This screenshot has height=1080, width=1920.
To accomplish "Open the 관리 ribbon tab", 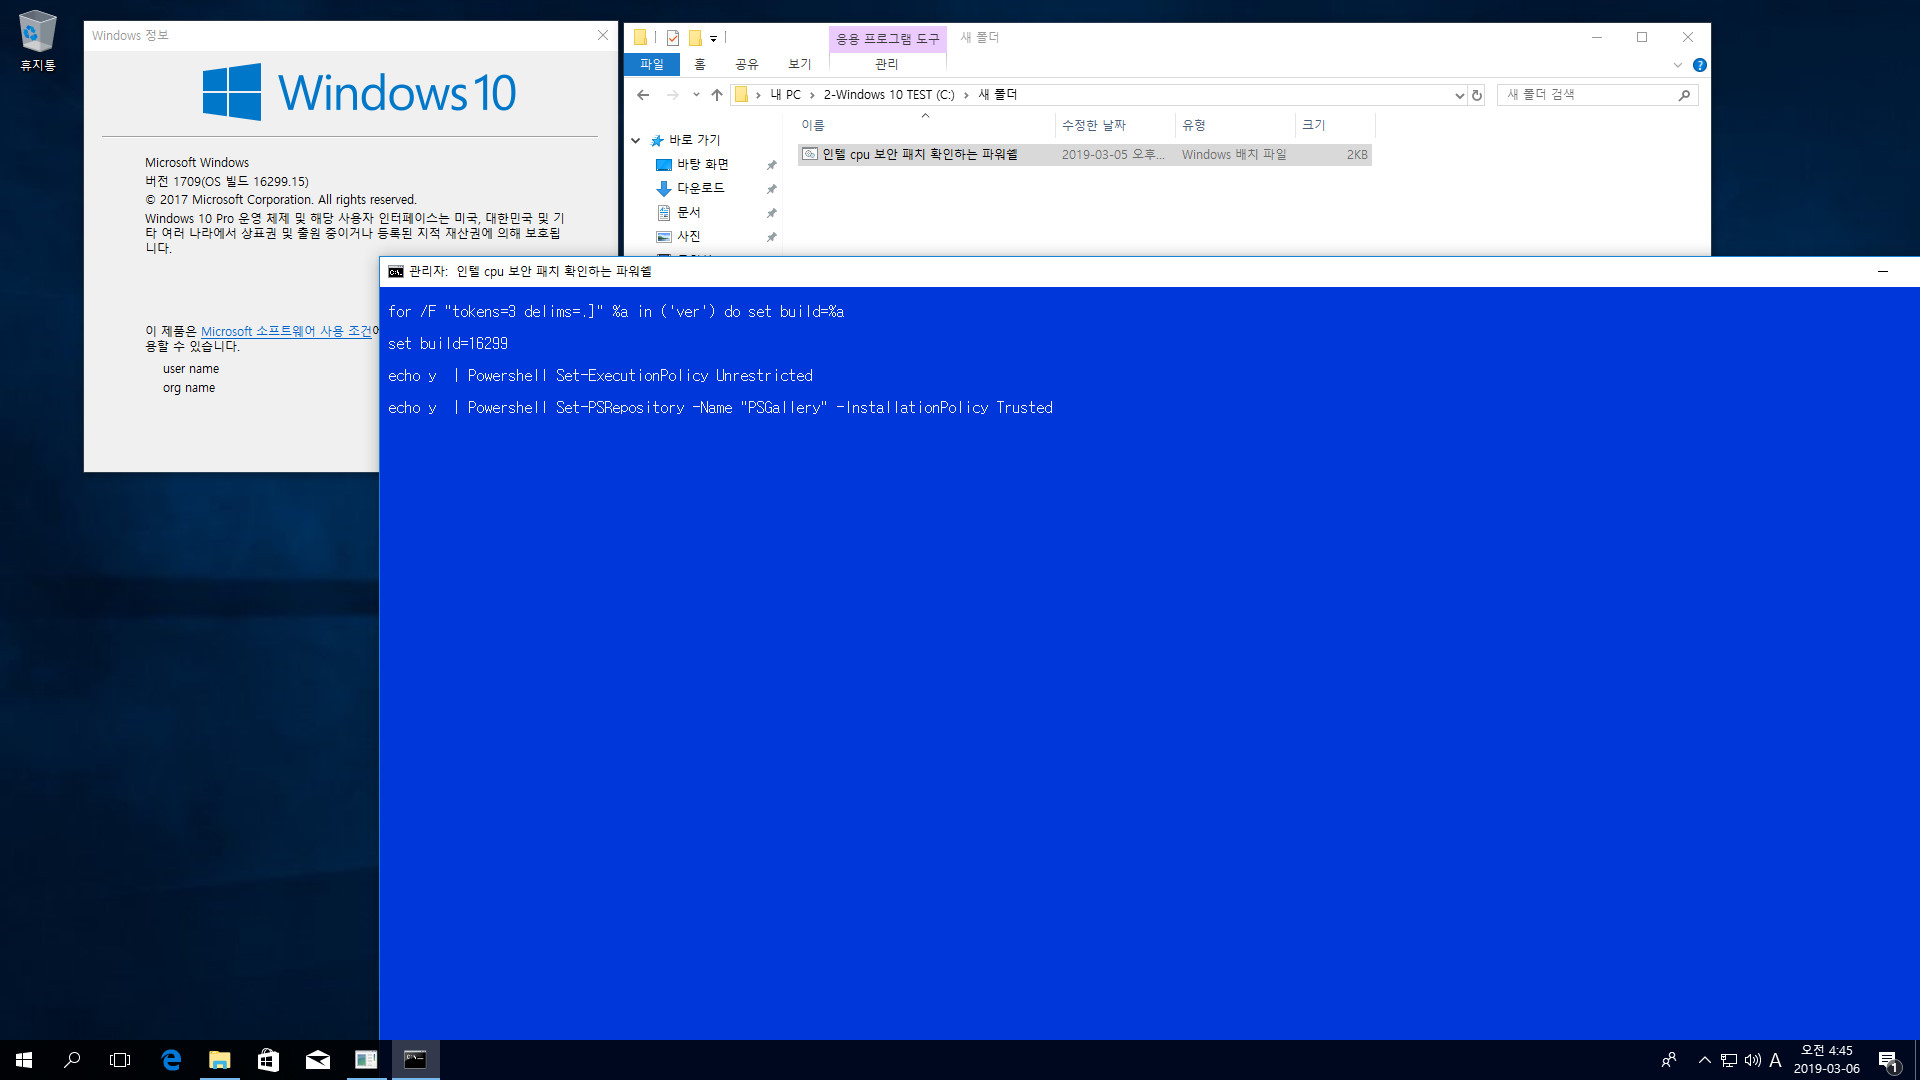I will point(887,64).
